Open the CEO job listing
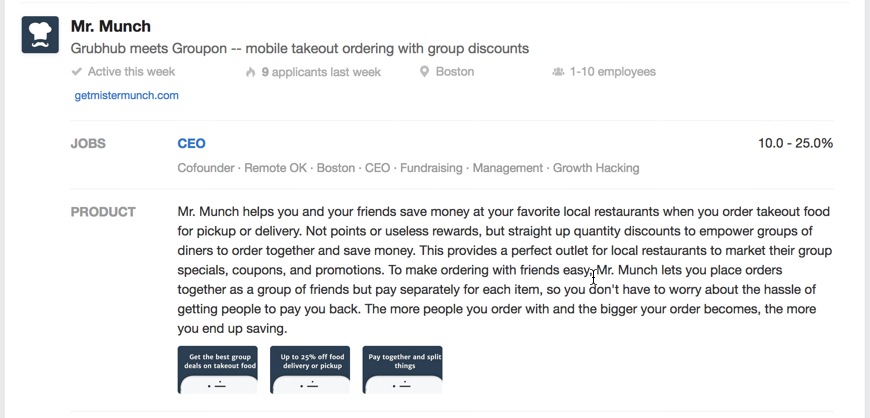Image resolution: width=870 pixels, height=418 pixels. (x=191, y=144)
